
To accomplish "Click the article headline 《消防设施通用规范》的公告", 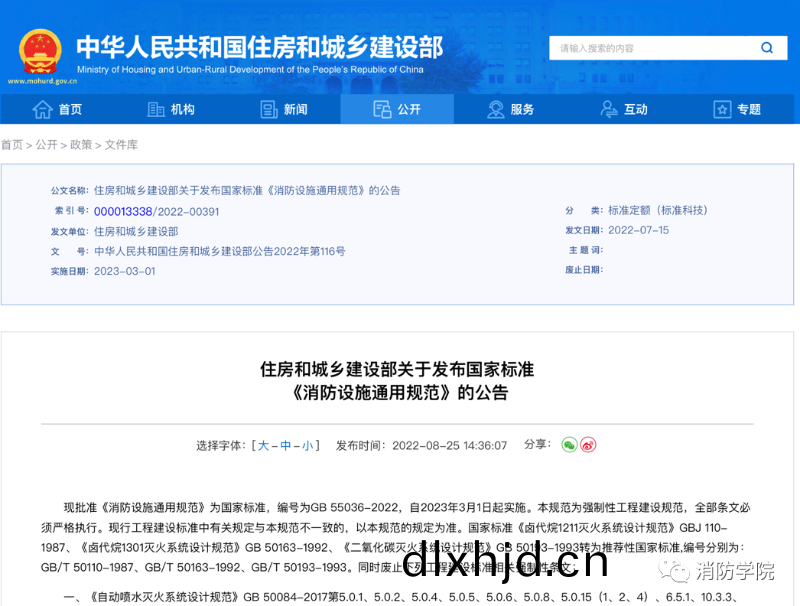I will click(399, 392).
